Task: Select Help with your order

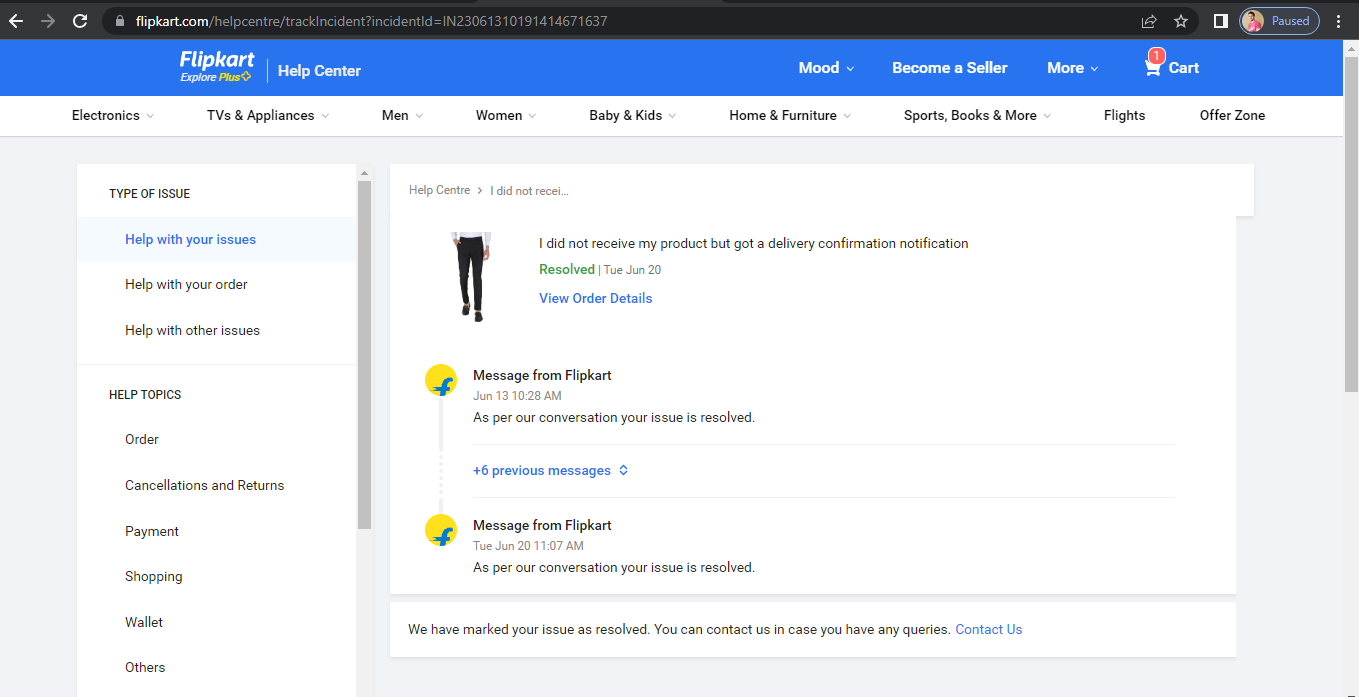Action: coord(186,284)
